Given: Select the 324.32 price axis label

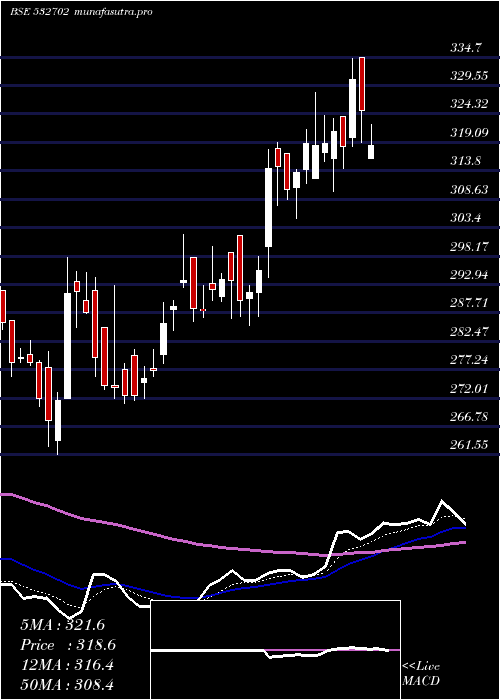Looking at the screenshot, I should tap(469, 104).
